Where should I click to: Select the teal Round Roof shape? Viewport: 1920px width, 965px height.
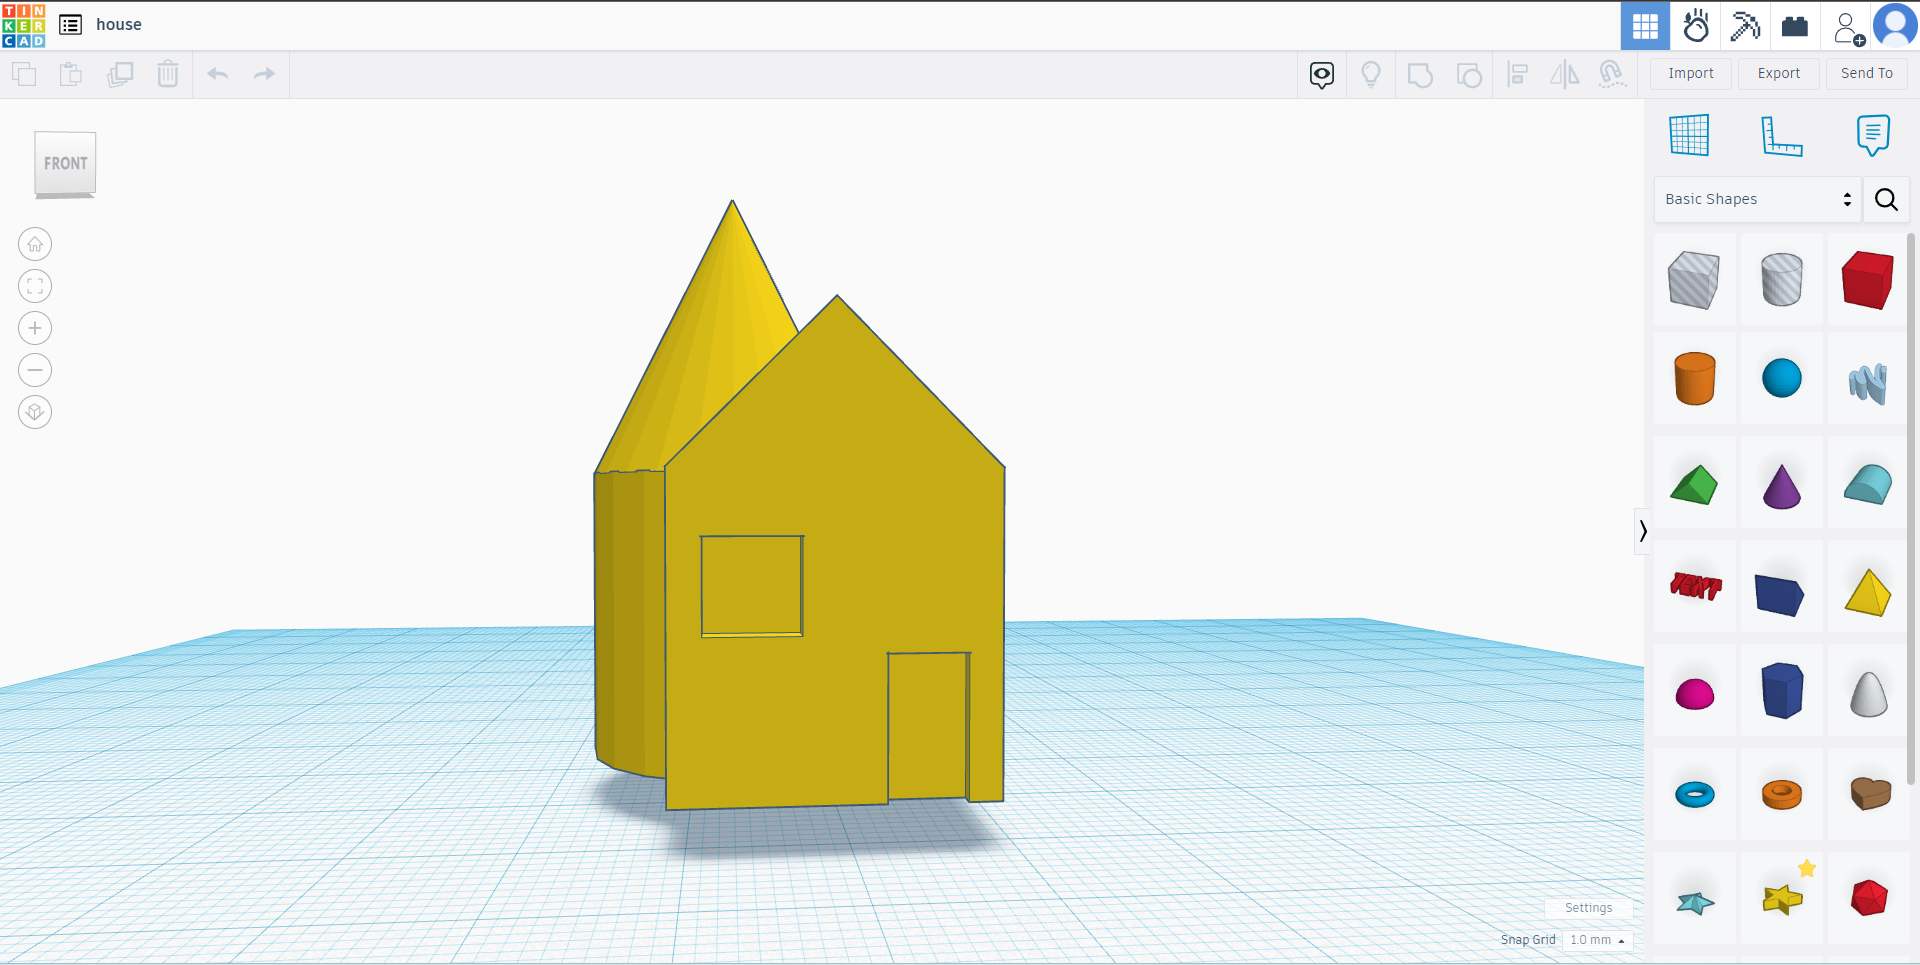(1867, 484)
